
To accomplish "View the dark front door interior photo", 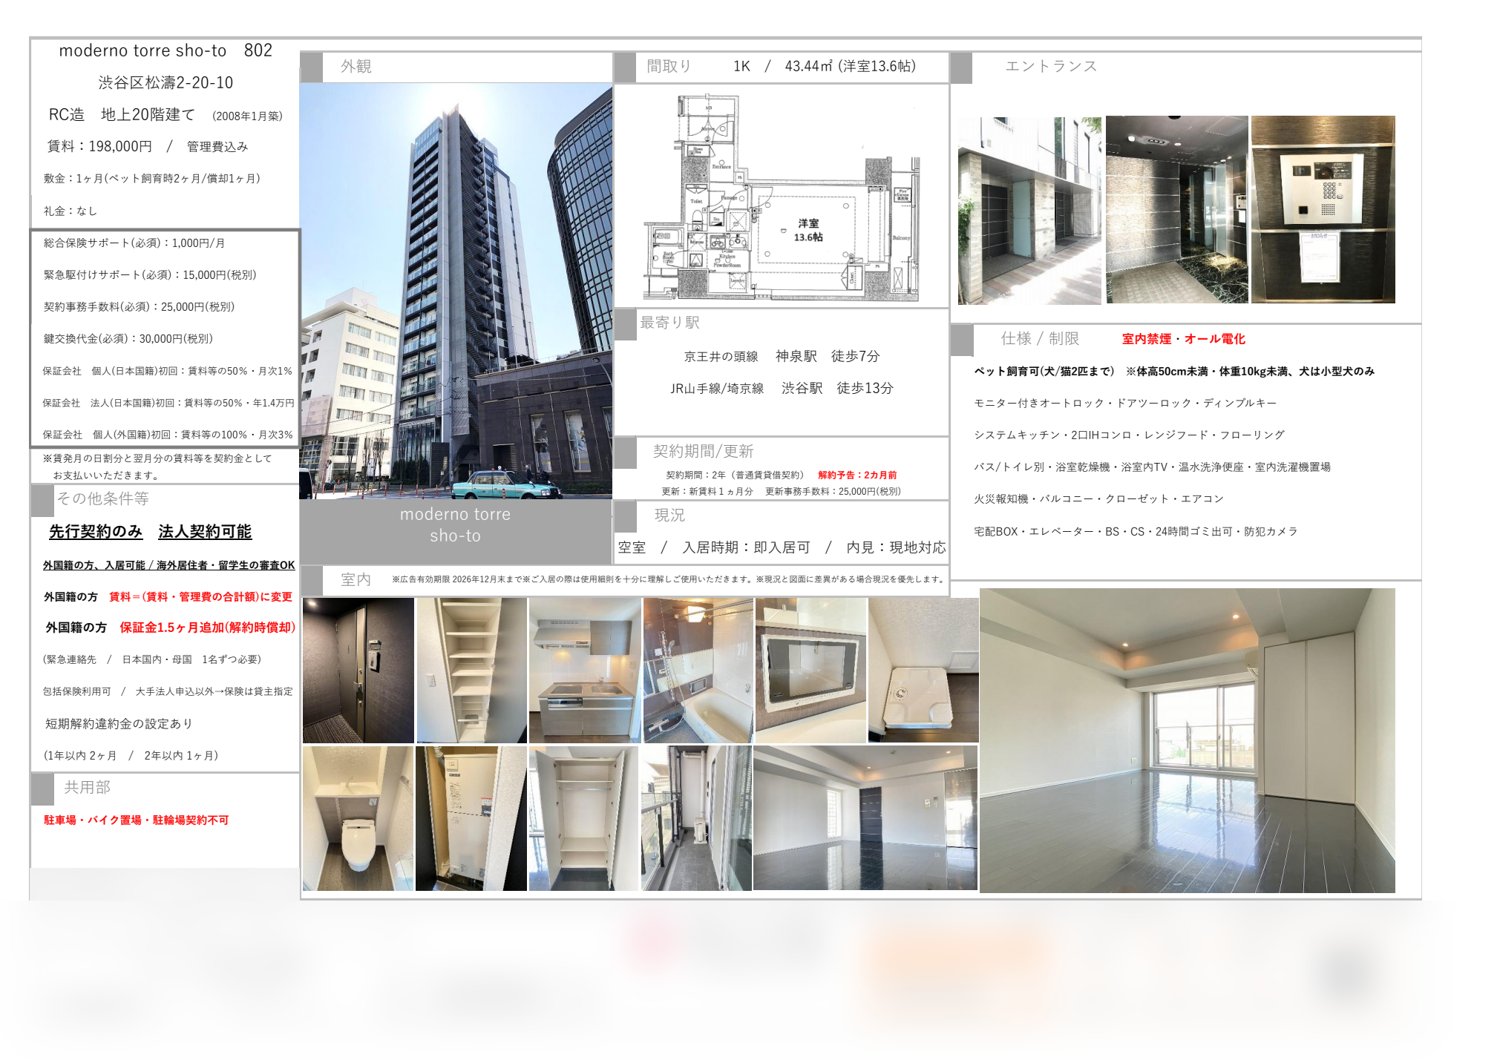I will 358,670.
